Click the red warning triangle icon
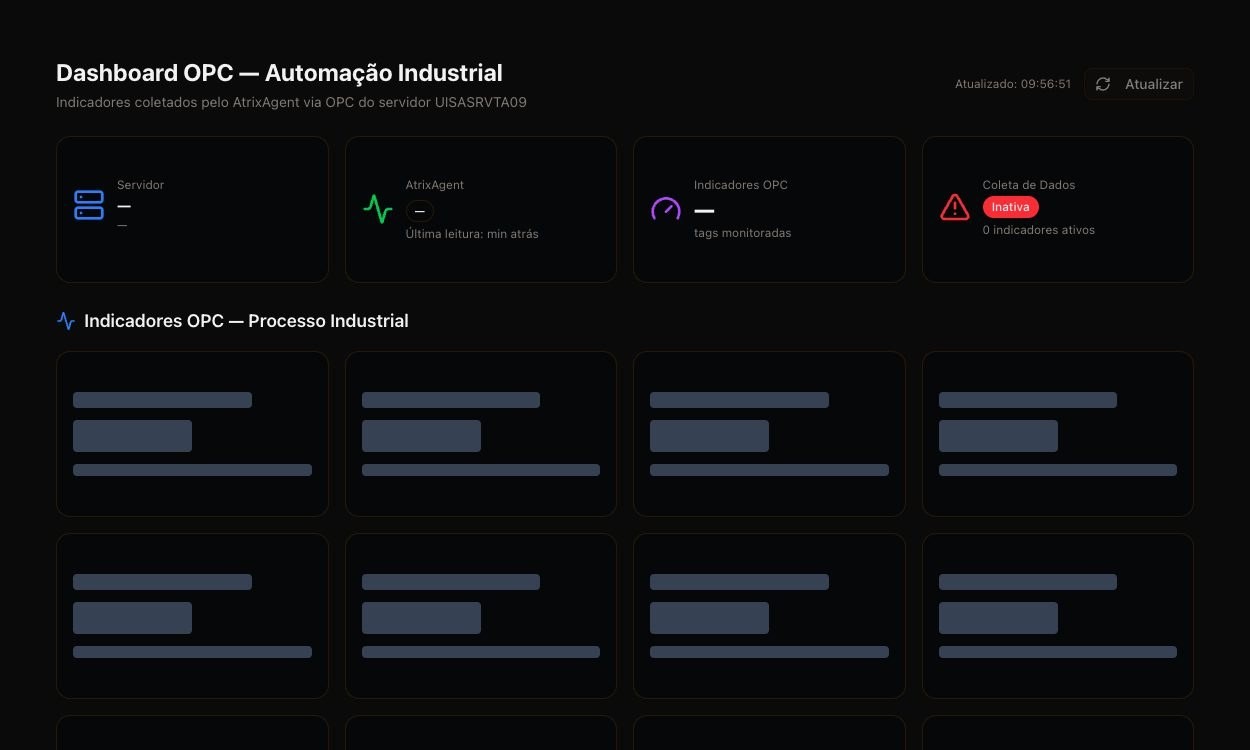 (955, 207)
